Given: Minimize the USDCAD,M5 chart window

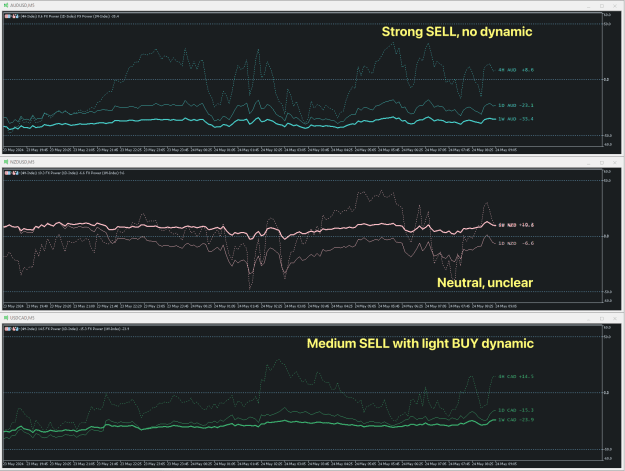Looking at the screenshot, I should 589,319.
